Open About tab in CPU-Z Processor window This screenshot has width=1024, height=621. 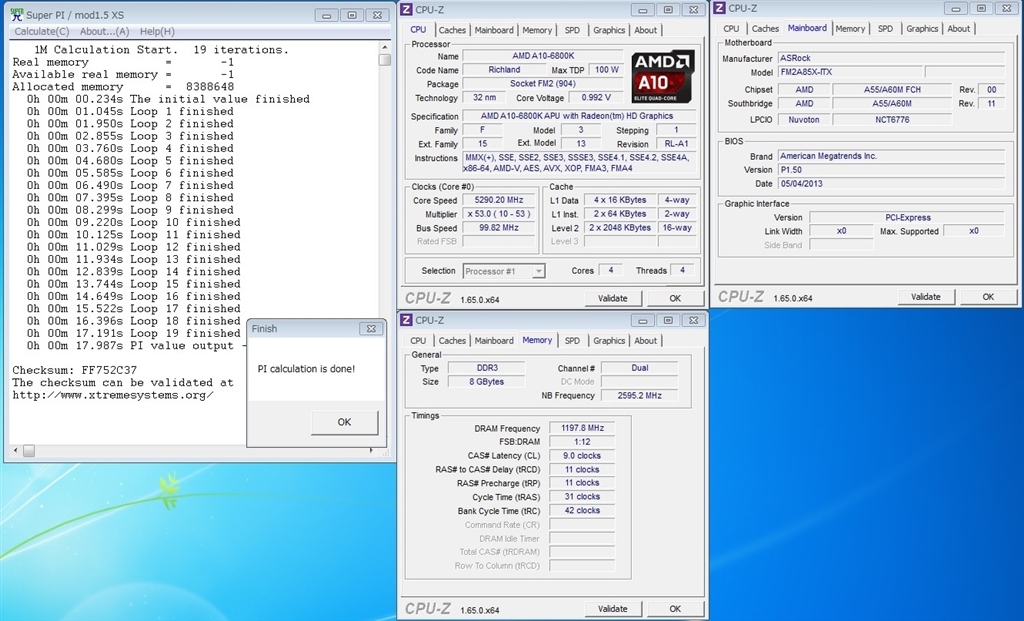(x=645, y=30)
